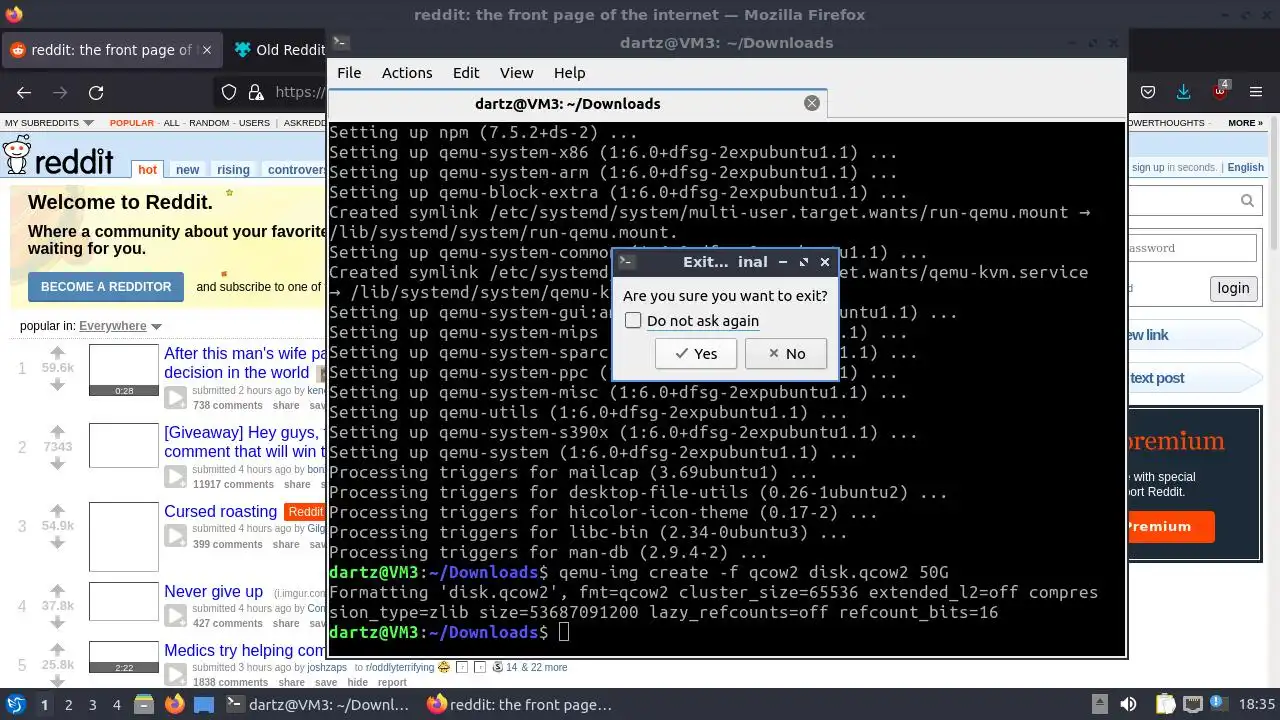Select the 'rising' sorting tab

point(233,169)
